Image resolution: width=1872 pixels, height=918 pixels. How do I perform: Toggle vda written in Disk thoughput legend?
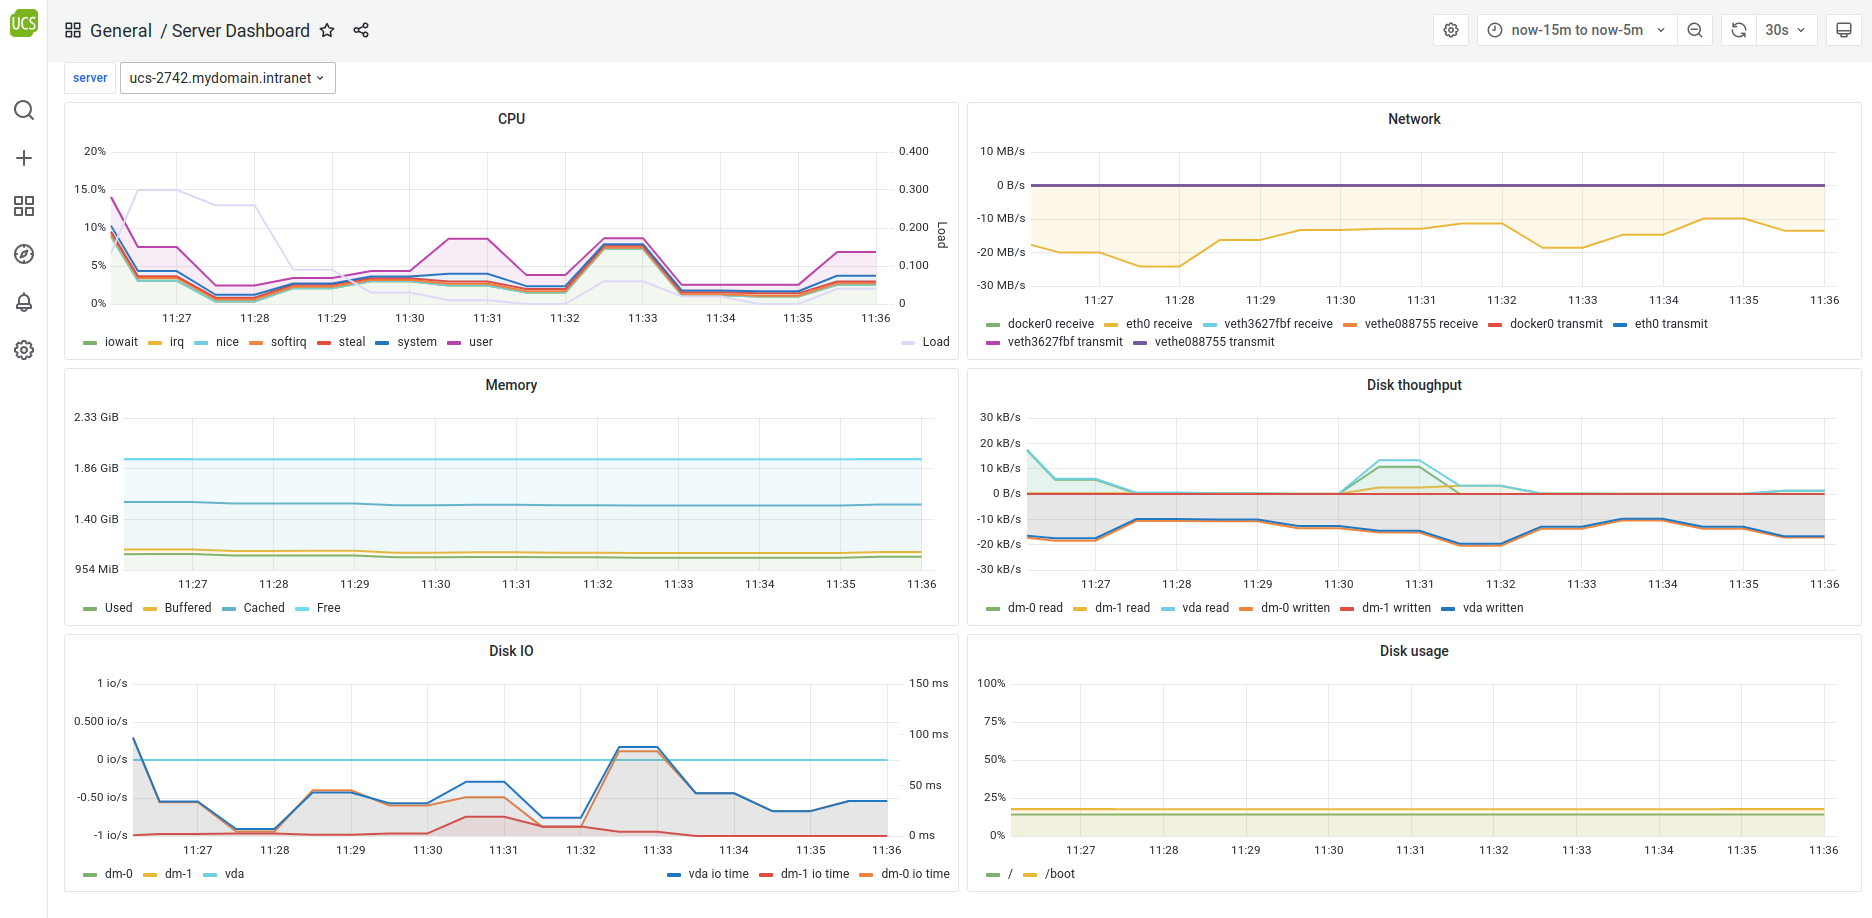point(1493,608)
